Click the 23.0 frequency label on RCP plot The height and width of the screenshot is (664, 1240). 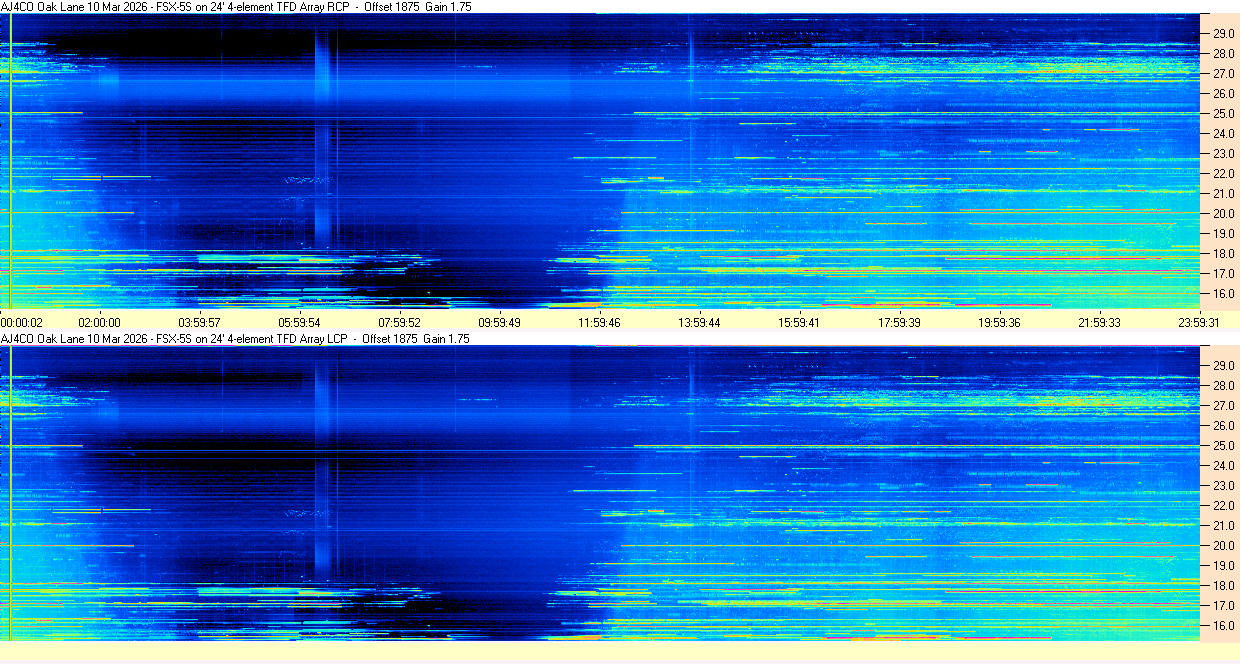pyautogui.click(x=1224, y=153)
